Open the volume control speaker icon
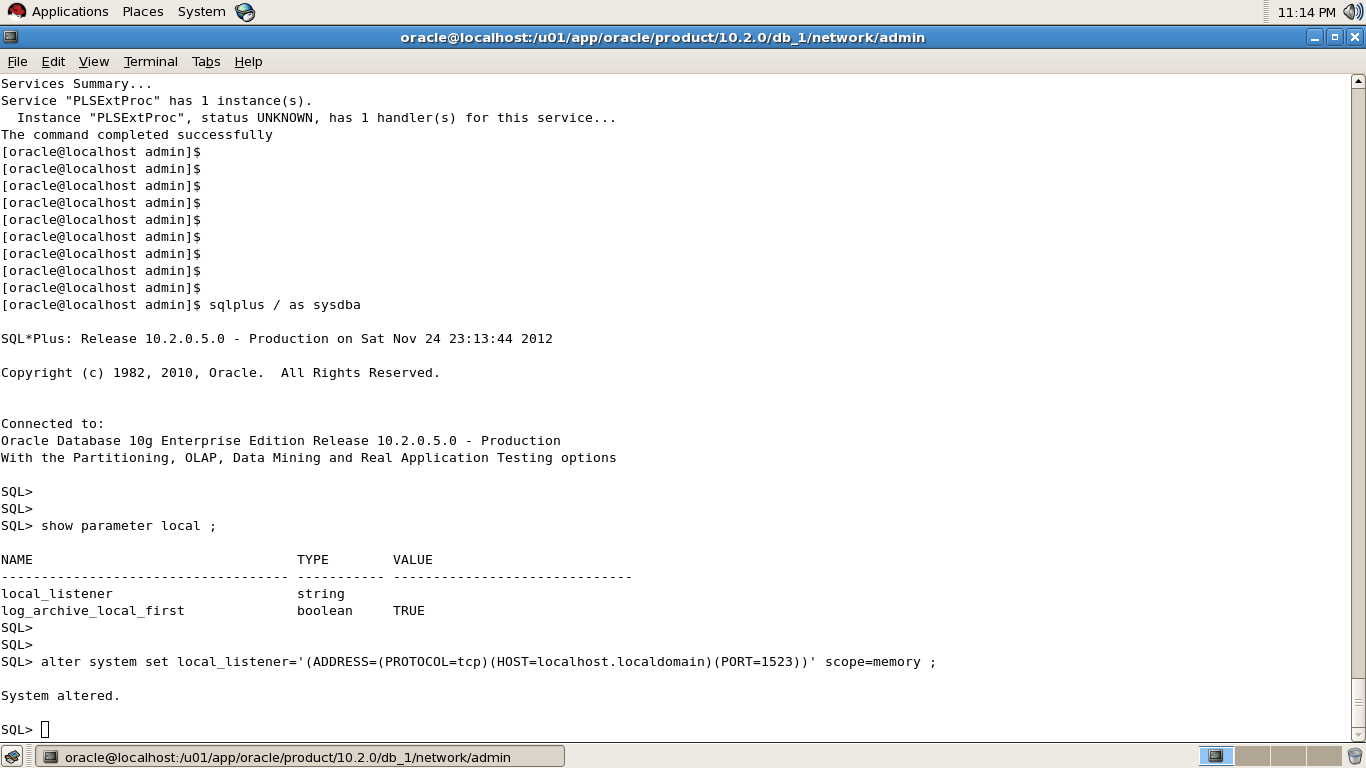1366x768 pixels. coord(1351,12)
